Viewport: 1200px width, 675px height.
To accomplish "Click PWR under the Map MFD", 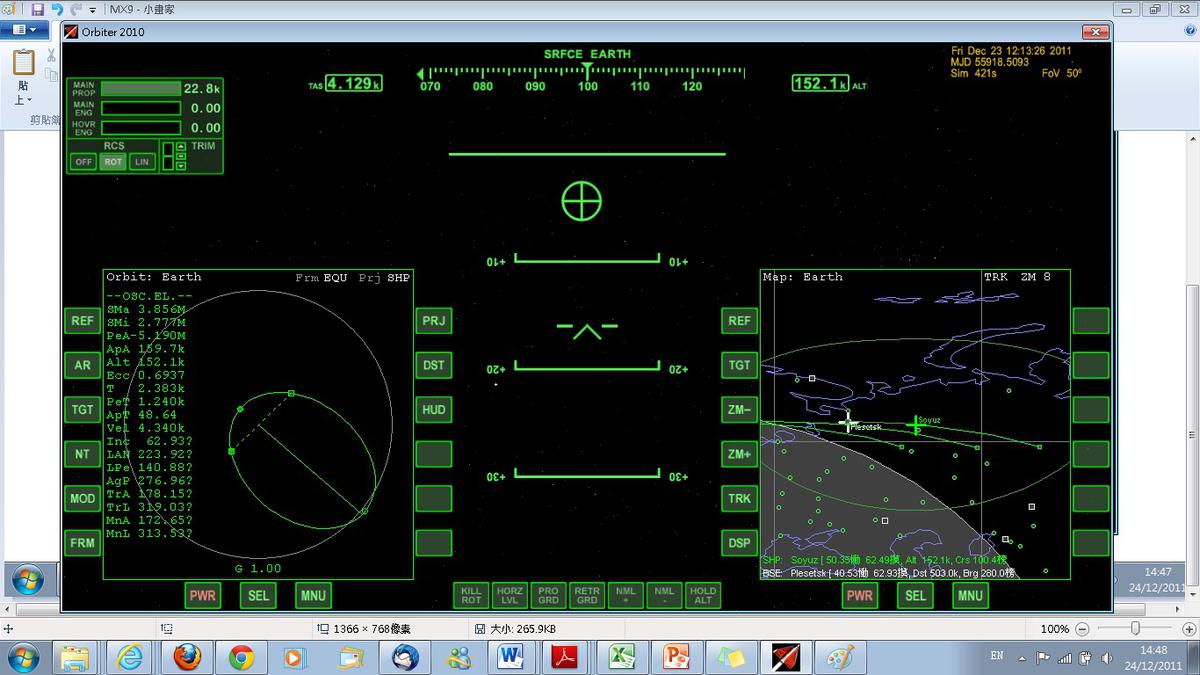I will pyautogui.click(x=860, y=595).
